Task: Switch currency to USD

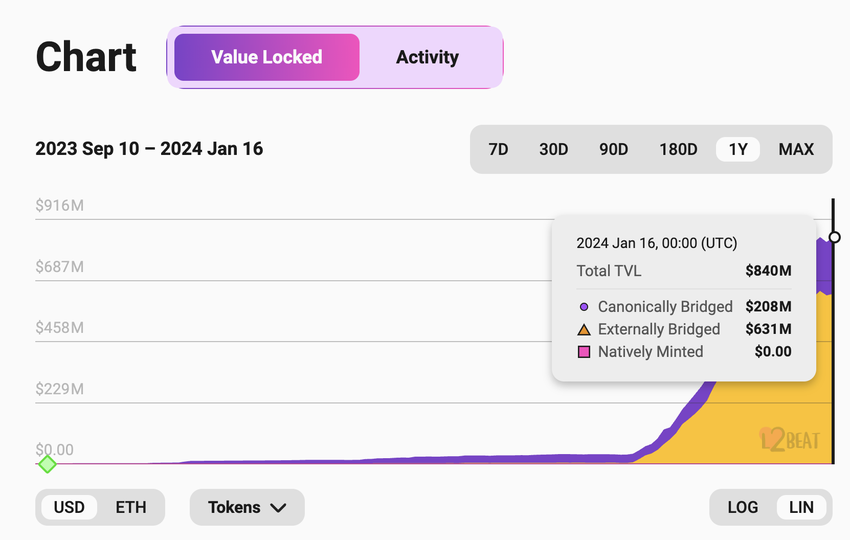Action: [69, 507]
